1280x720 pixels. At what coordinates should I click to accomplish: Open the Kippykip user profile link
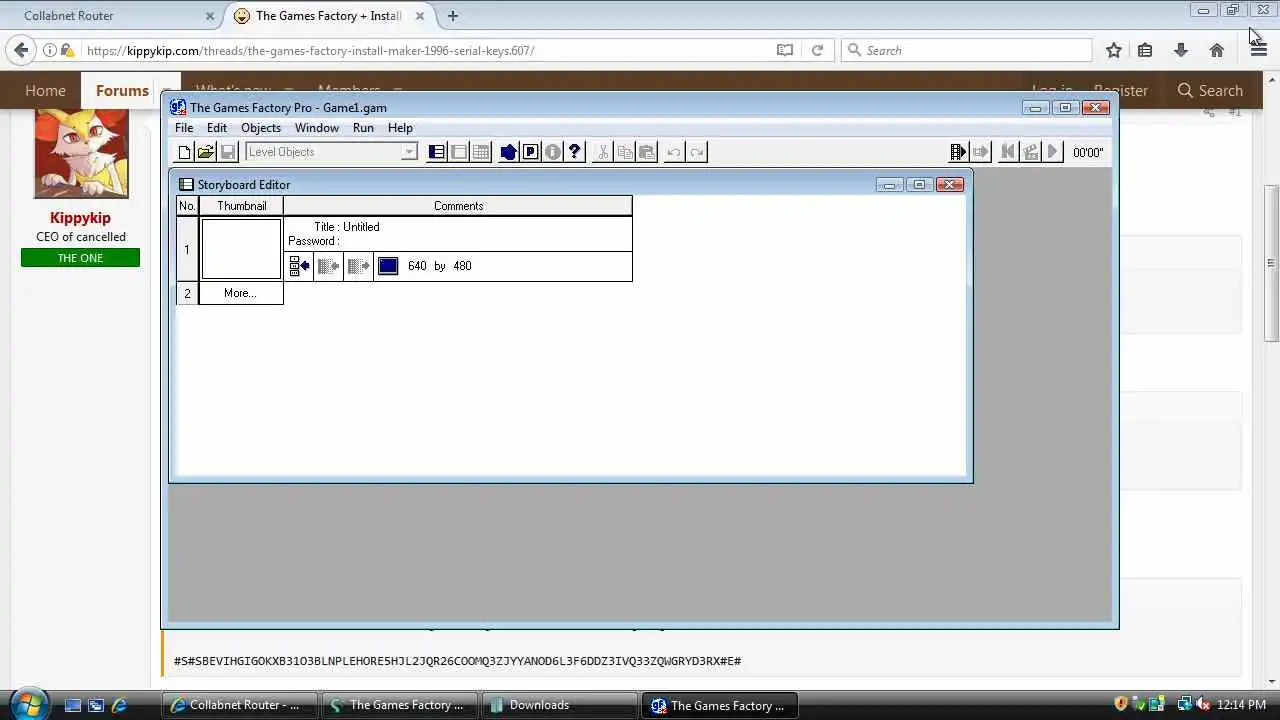click(80, 218)
